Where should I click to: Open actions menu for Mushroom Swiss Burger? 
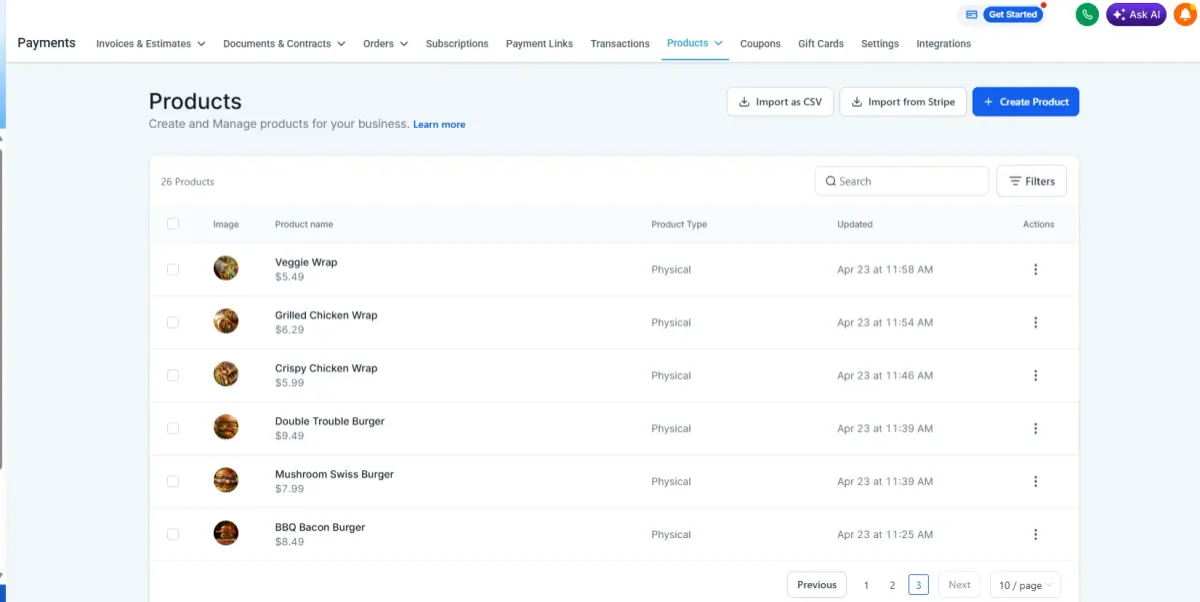tap(1035, 481)
